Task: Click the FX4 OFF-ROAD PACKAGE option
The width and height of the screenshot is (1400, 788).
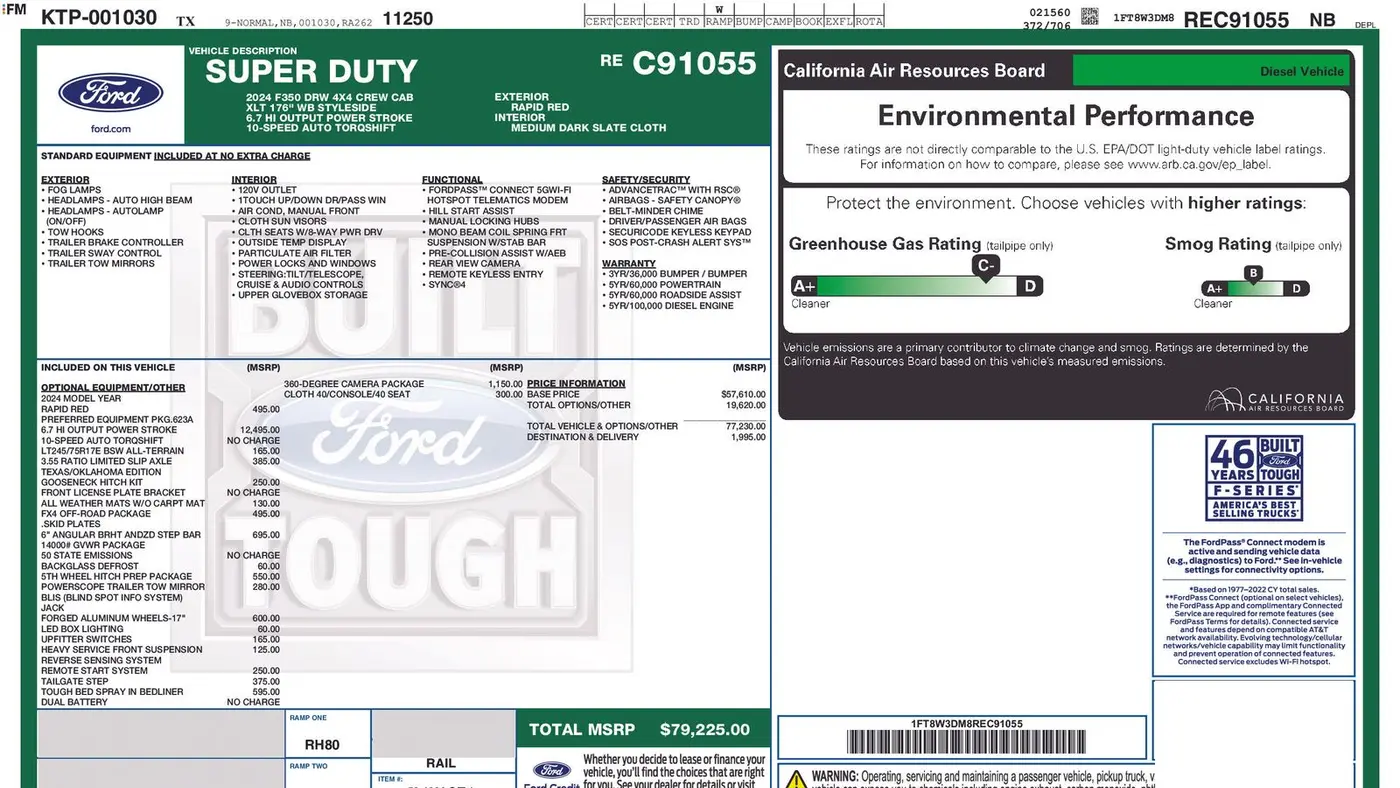Action: 96,514
